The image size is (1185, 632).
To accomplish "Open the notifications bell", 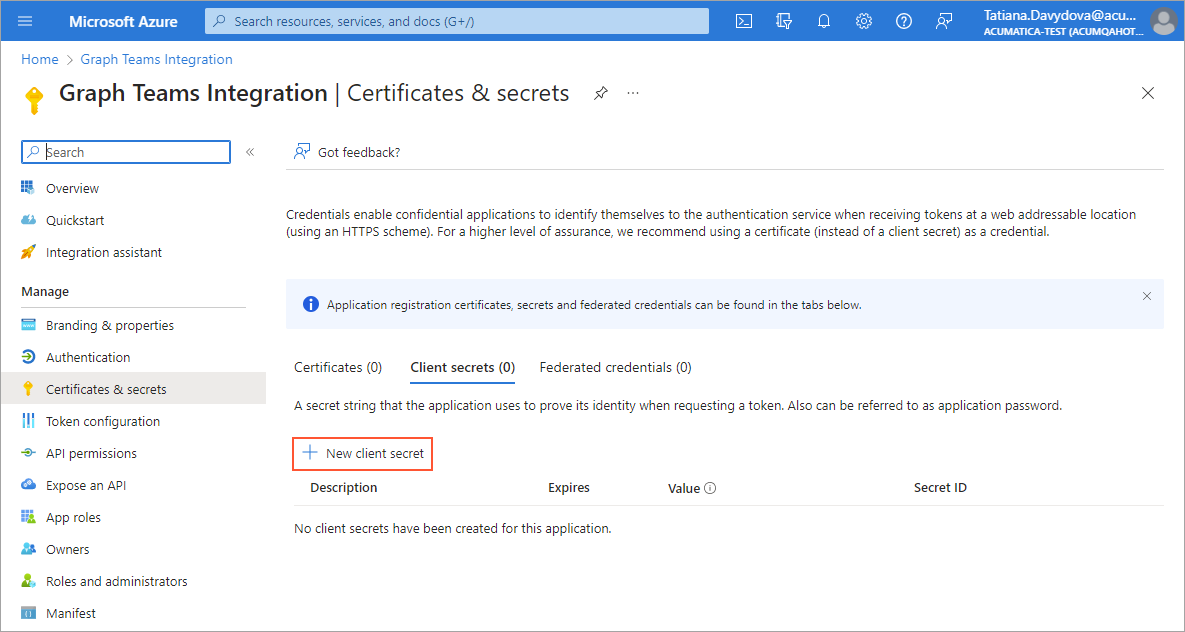I will tap(824, 21).
